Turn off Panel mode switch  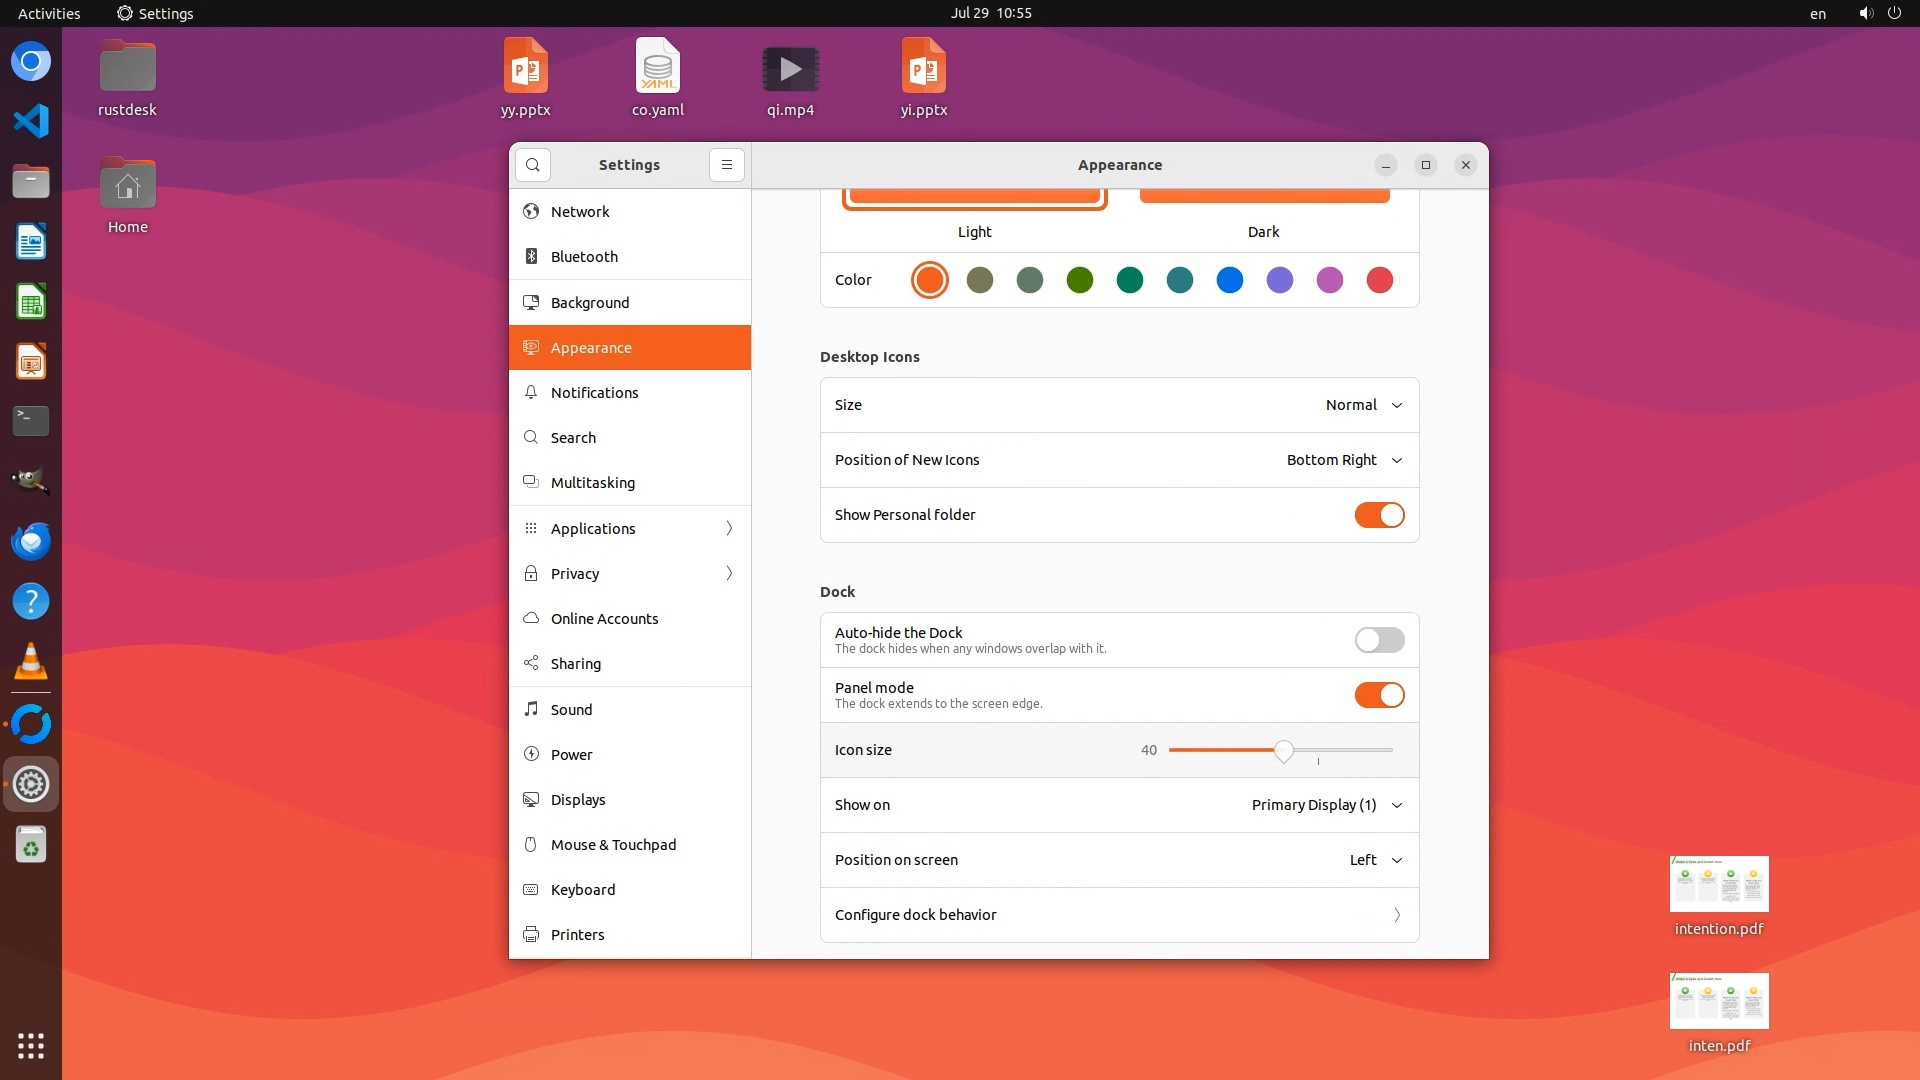[1379, 695]
